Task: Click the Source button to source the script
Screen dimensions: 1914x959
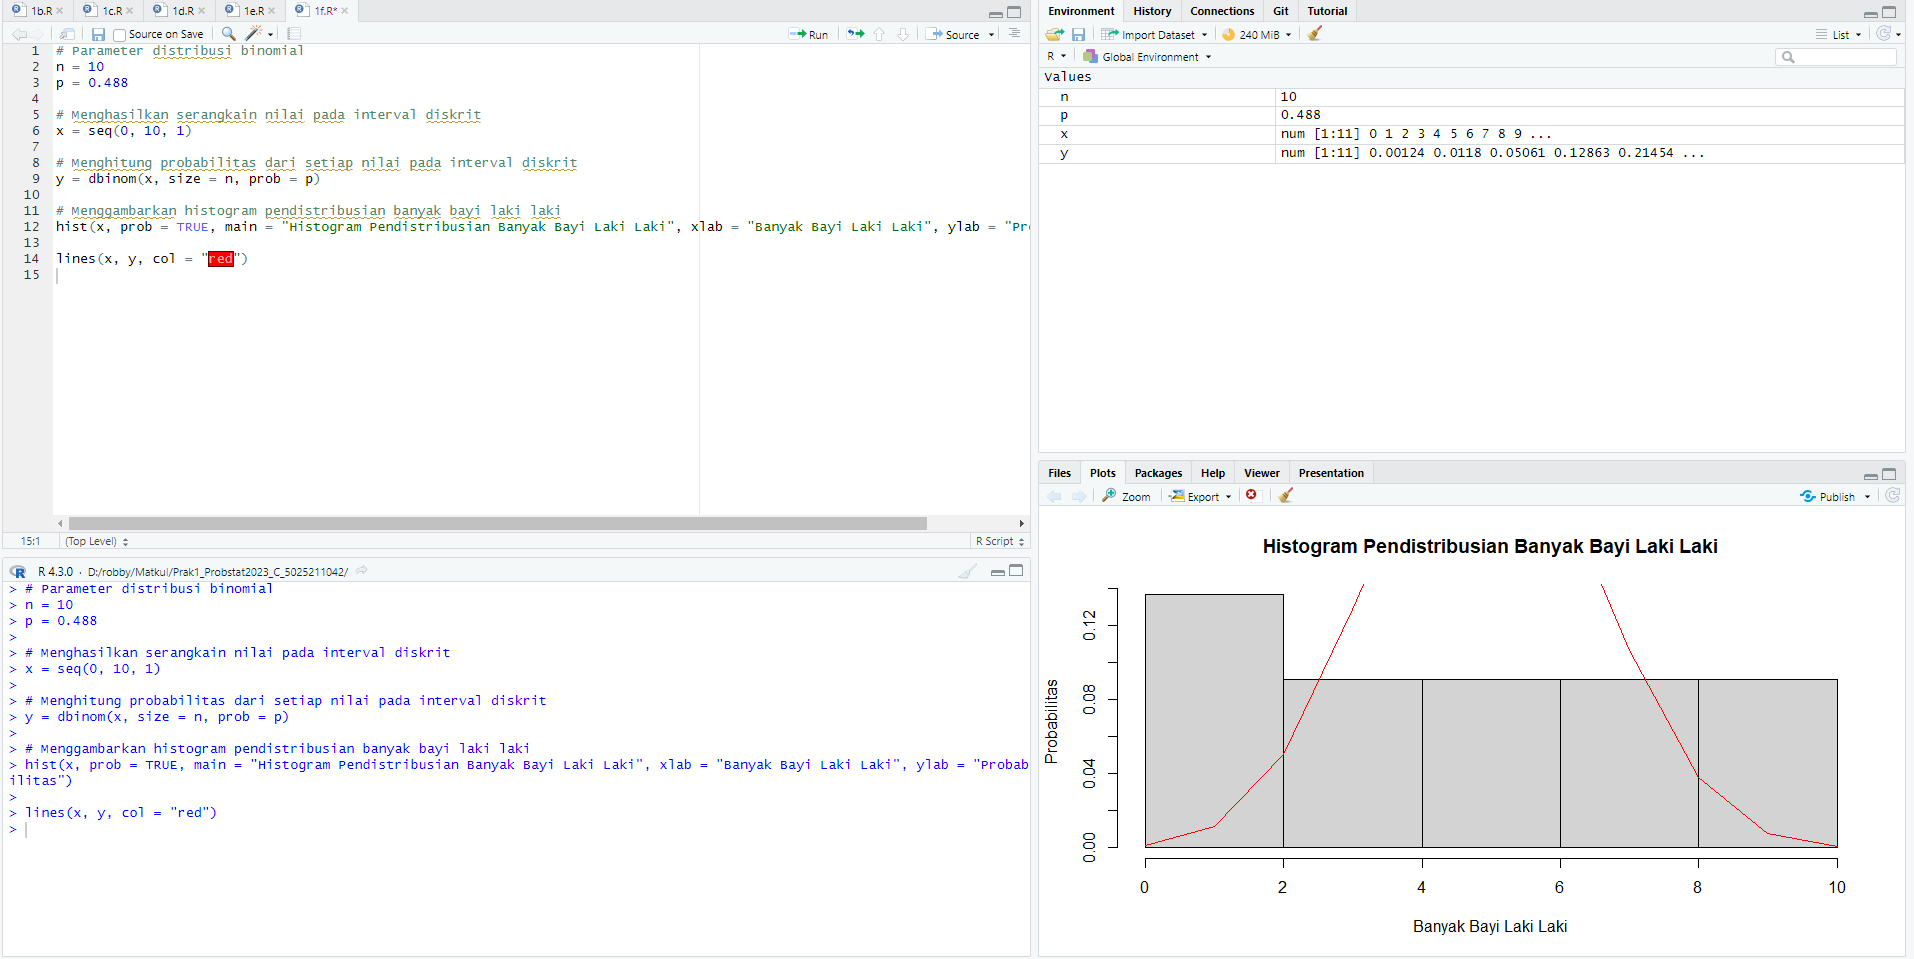Action: 953,34
